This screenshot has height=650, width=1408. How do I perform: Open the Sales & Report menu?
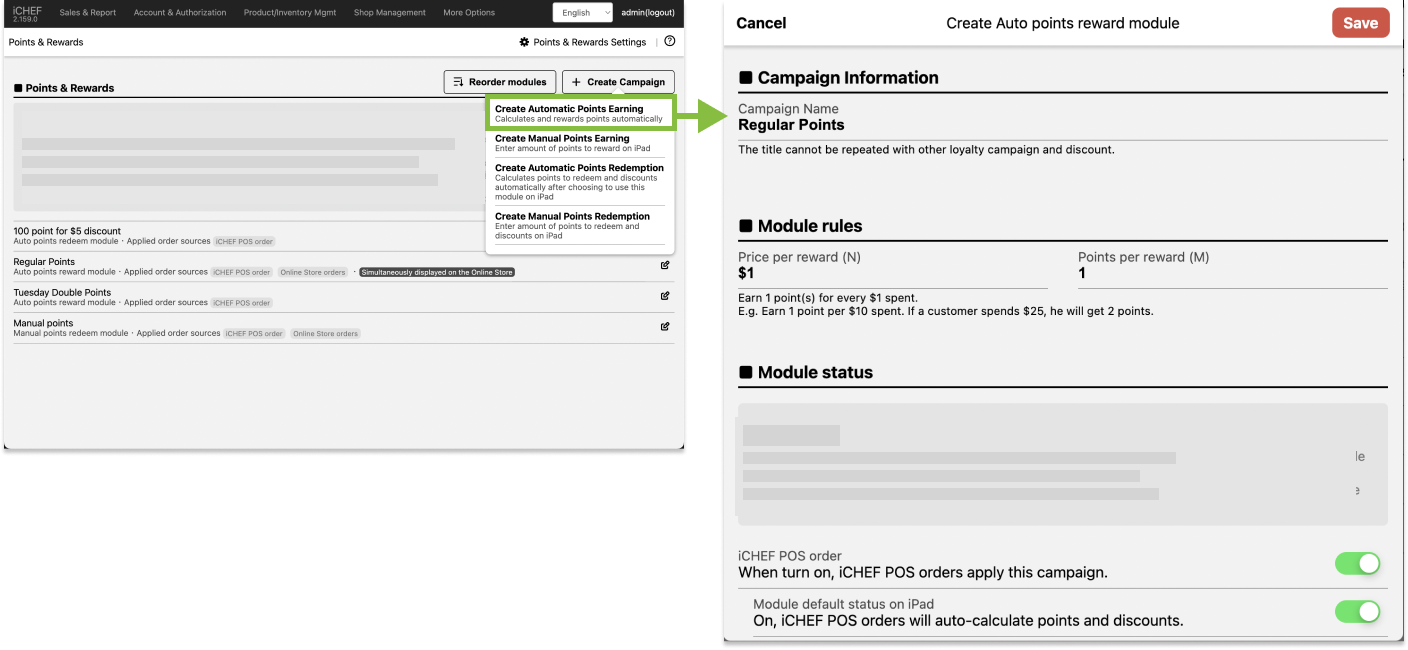[88, 13]
